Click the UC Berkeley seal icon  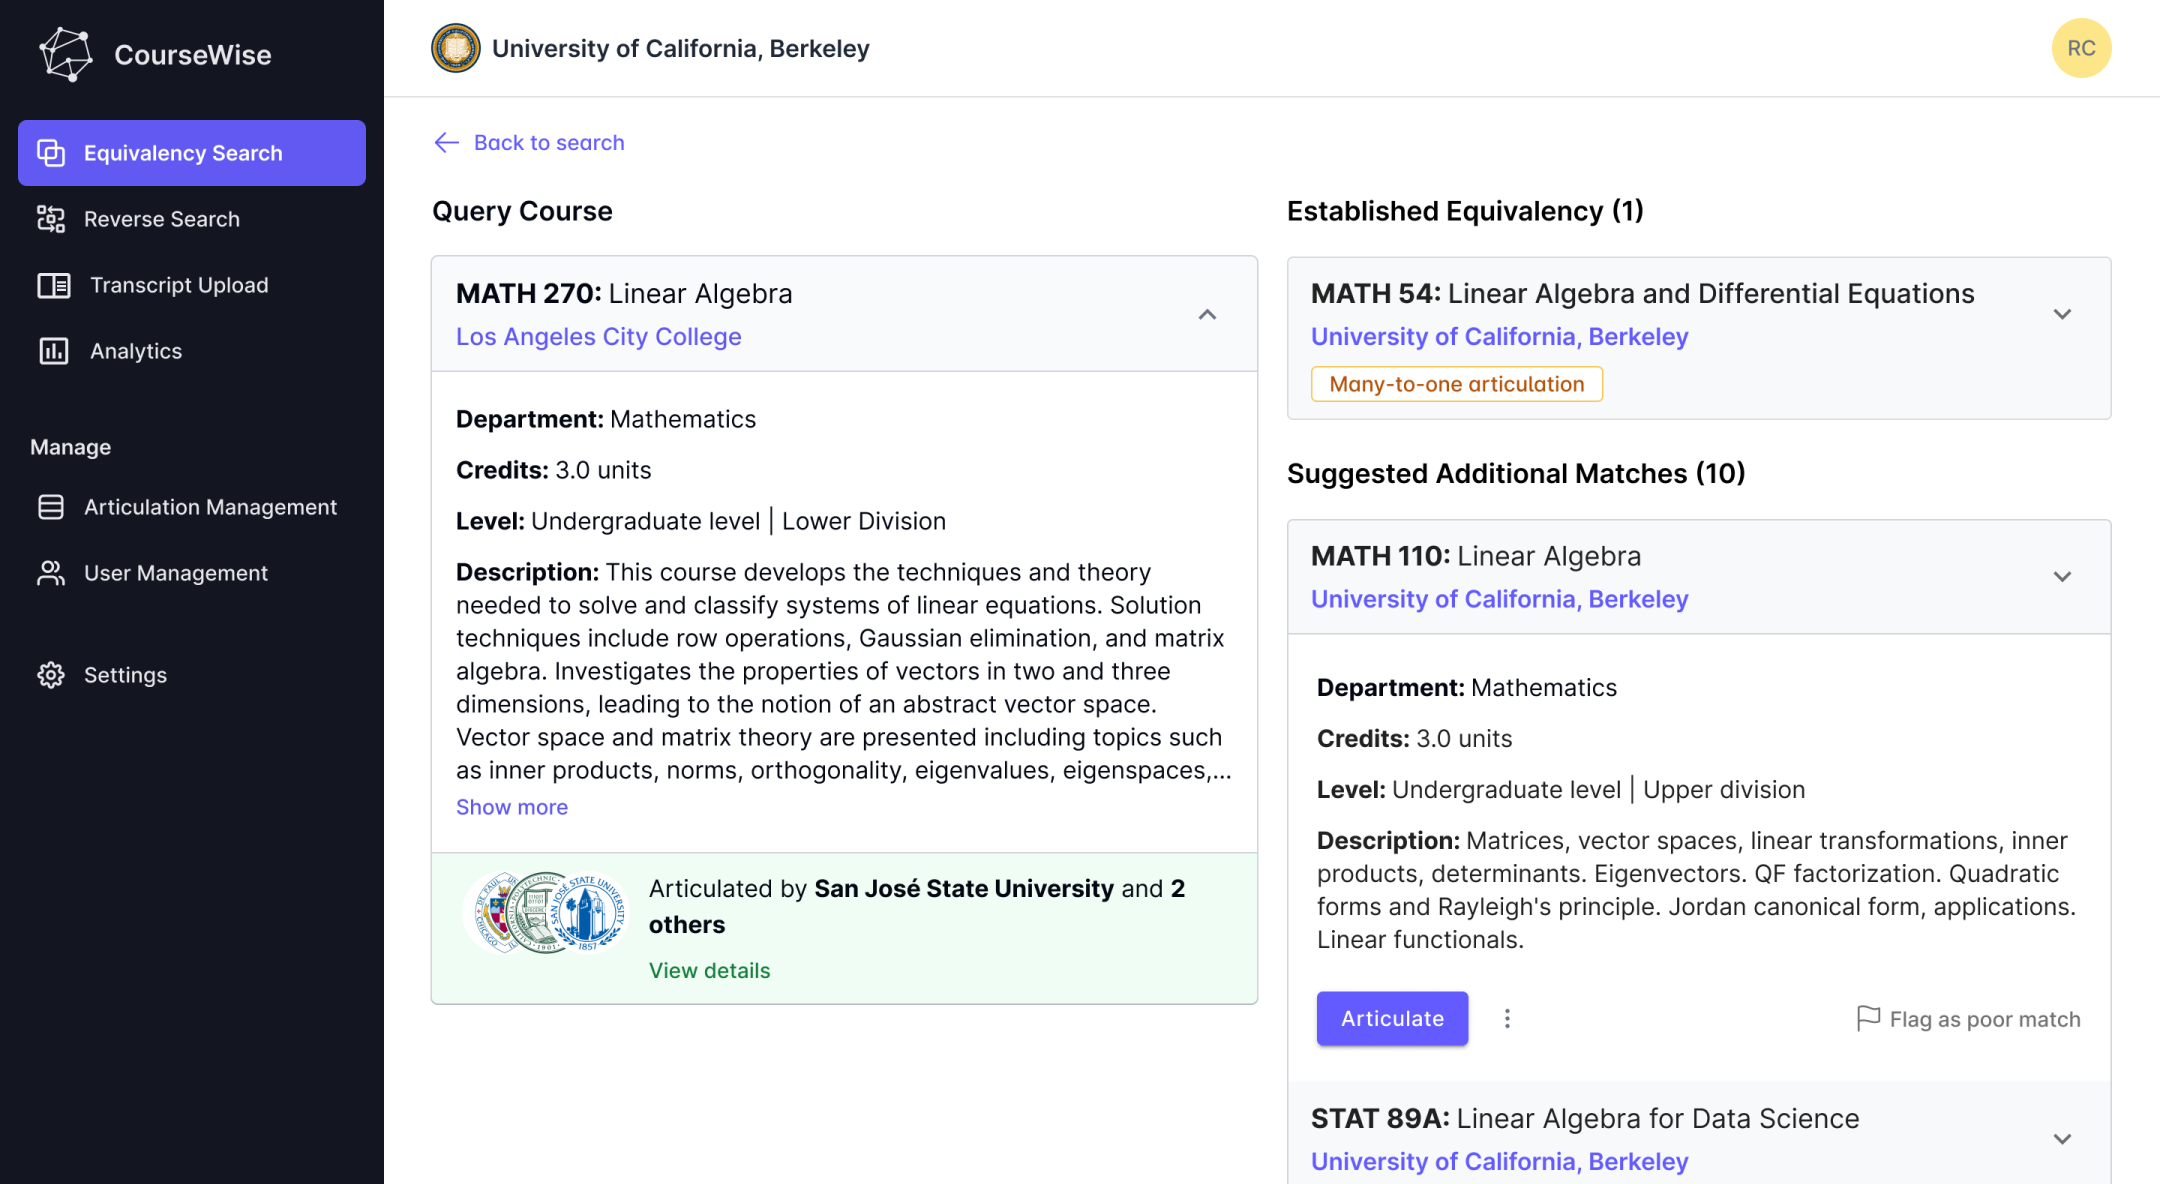point(456,48)
